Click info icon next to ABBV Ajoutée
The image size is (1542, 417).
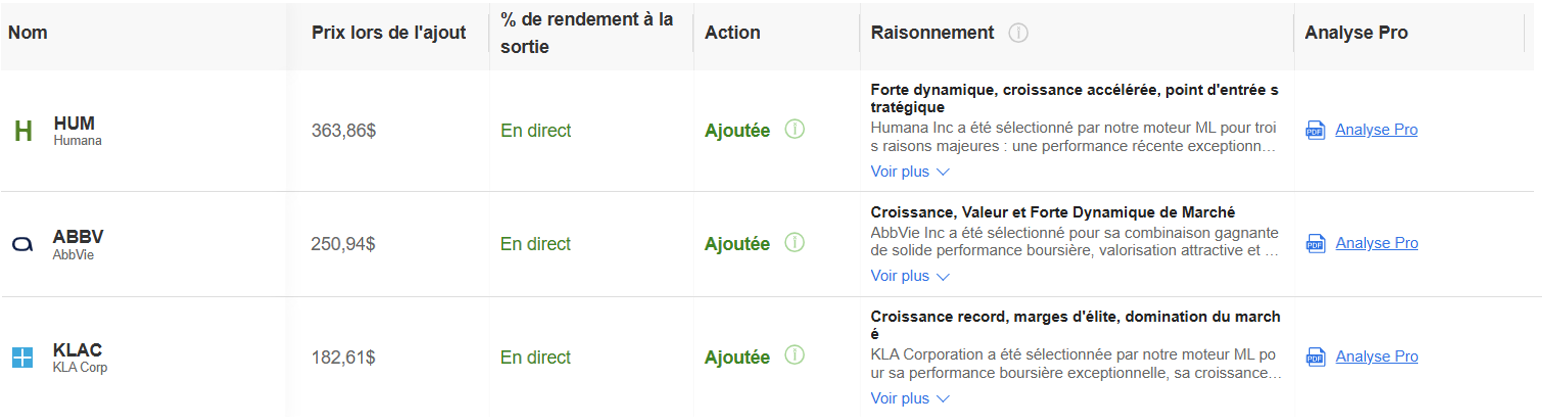(795, 243)
